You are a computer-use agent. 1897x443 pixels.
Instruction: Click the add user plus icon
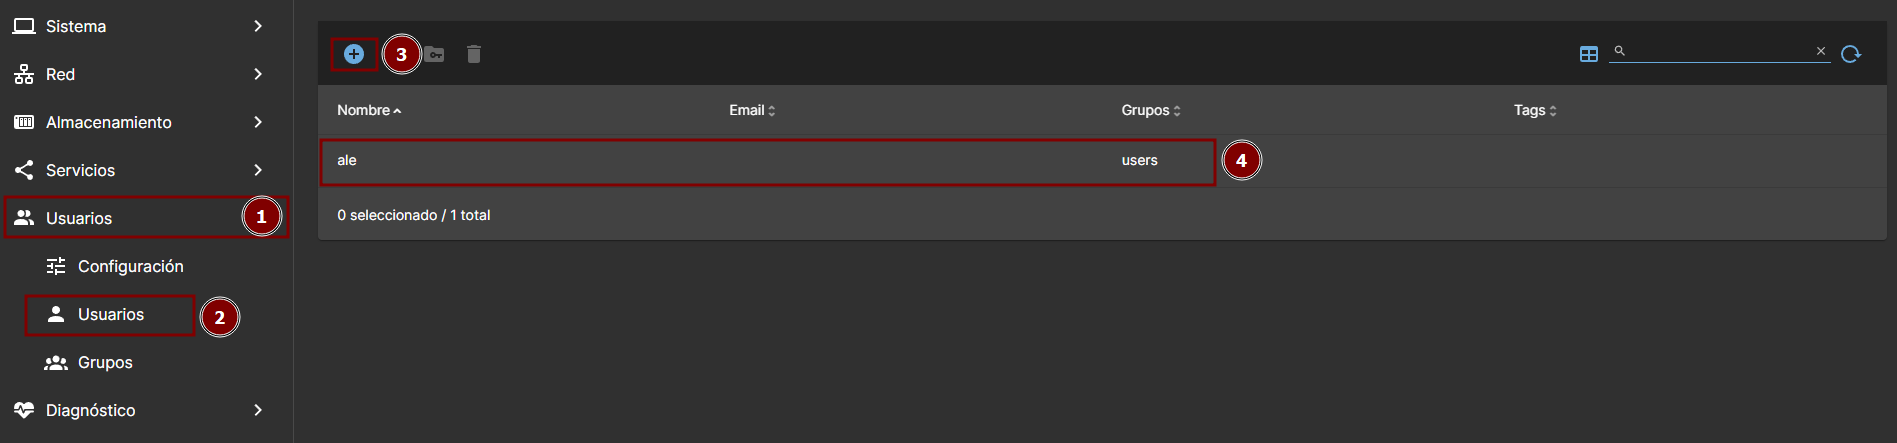click(x=354, y=54)
